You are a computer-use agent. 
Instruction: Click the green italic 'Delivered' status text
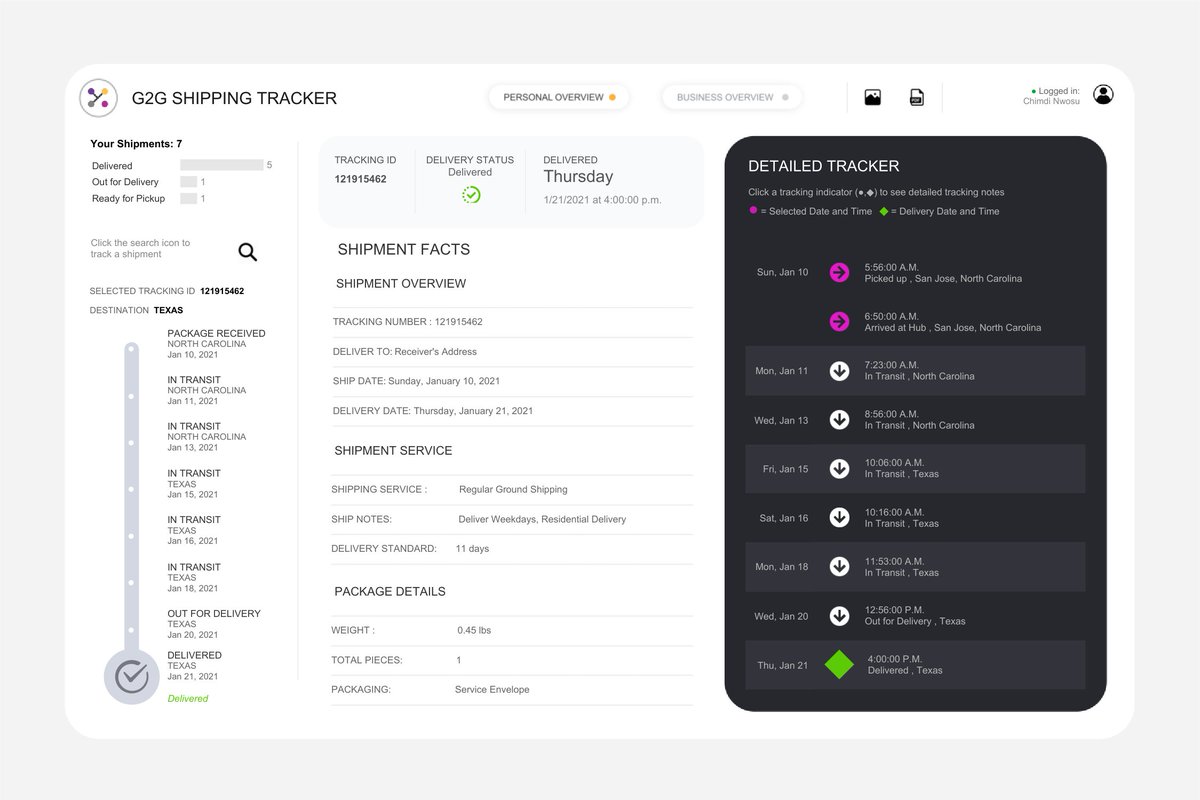[x=188, y=698]
